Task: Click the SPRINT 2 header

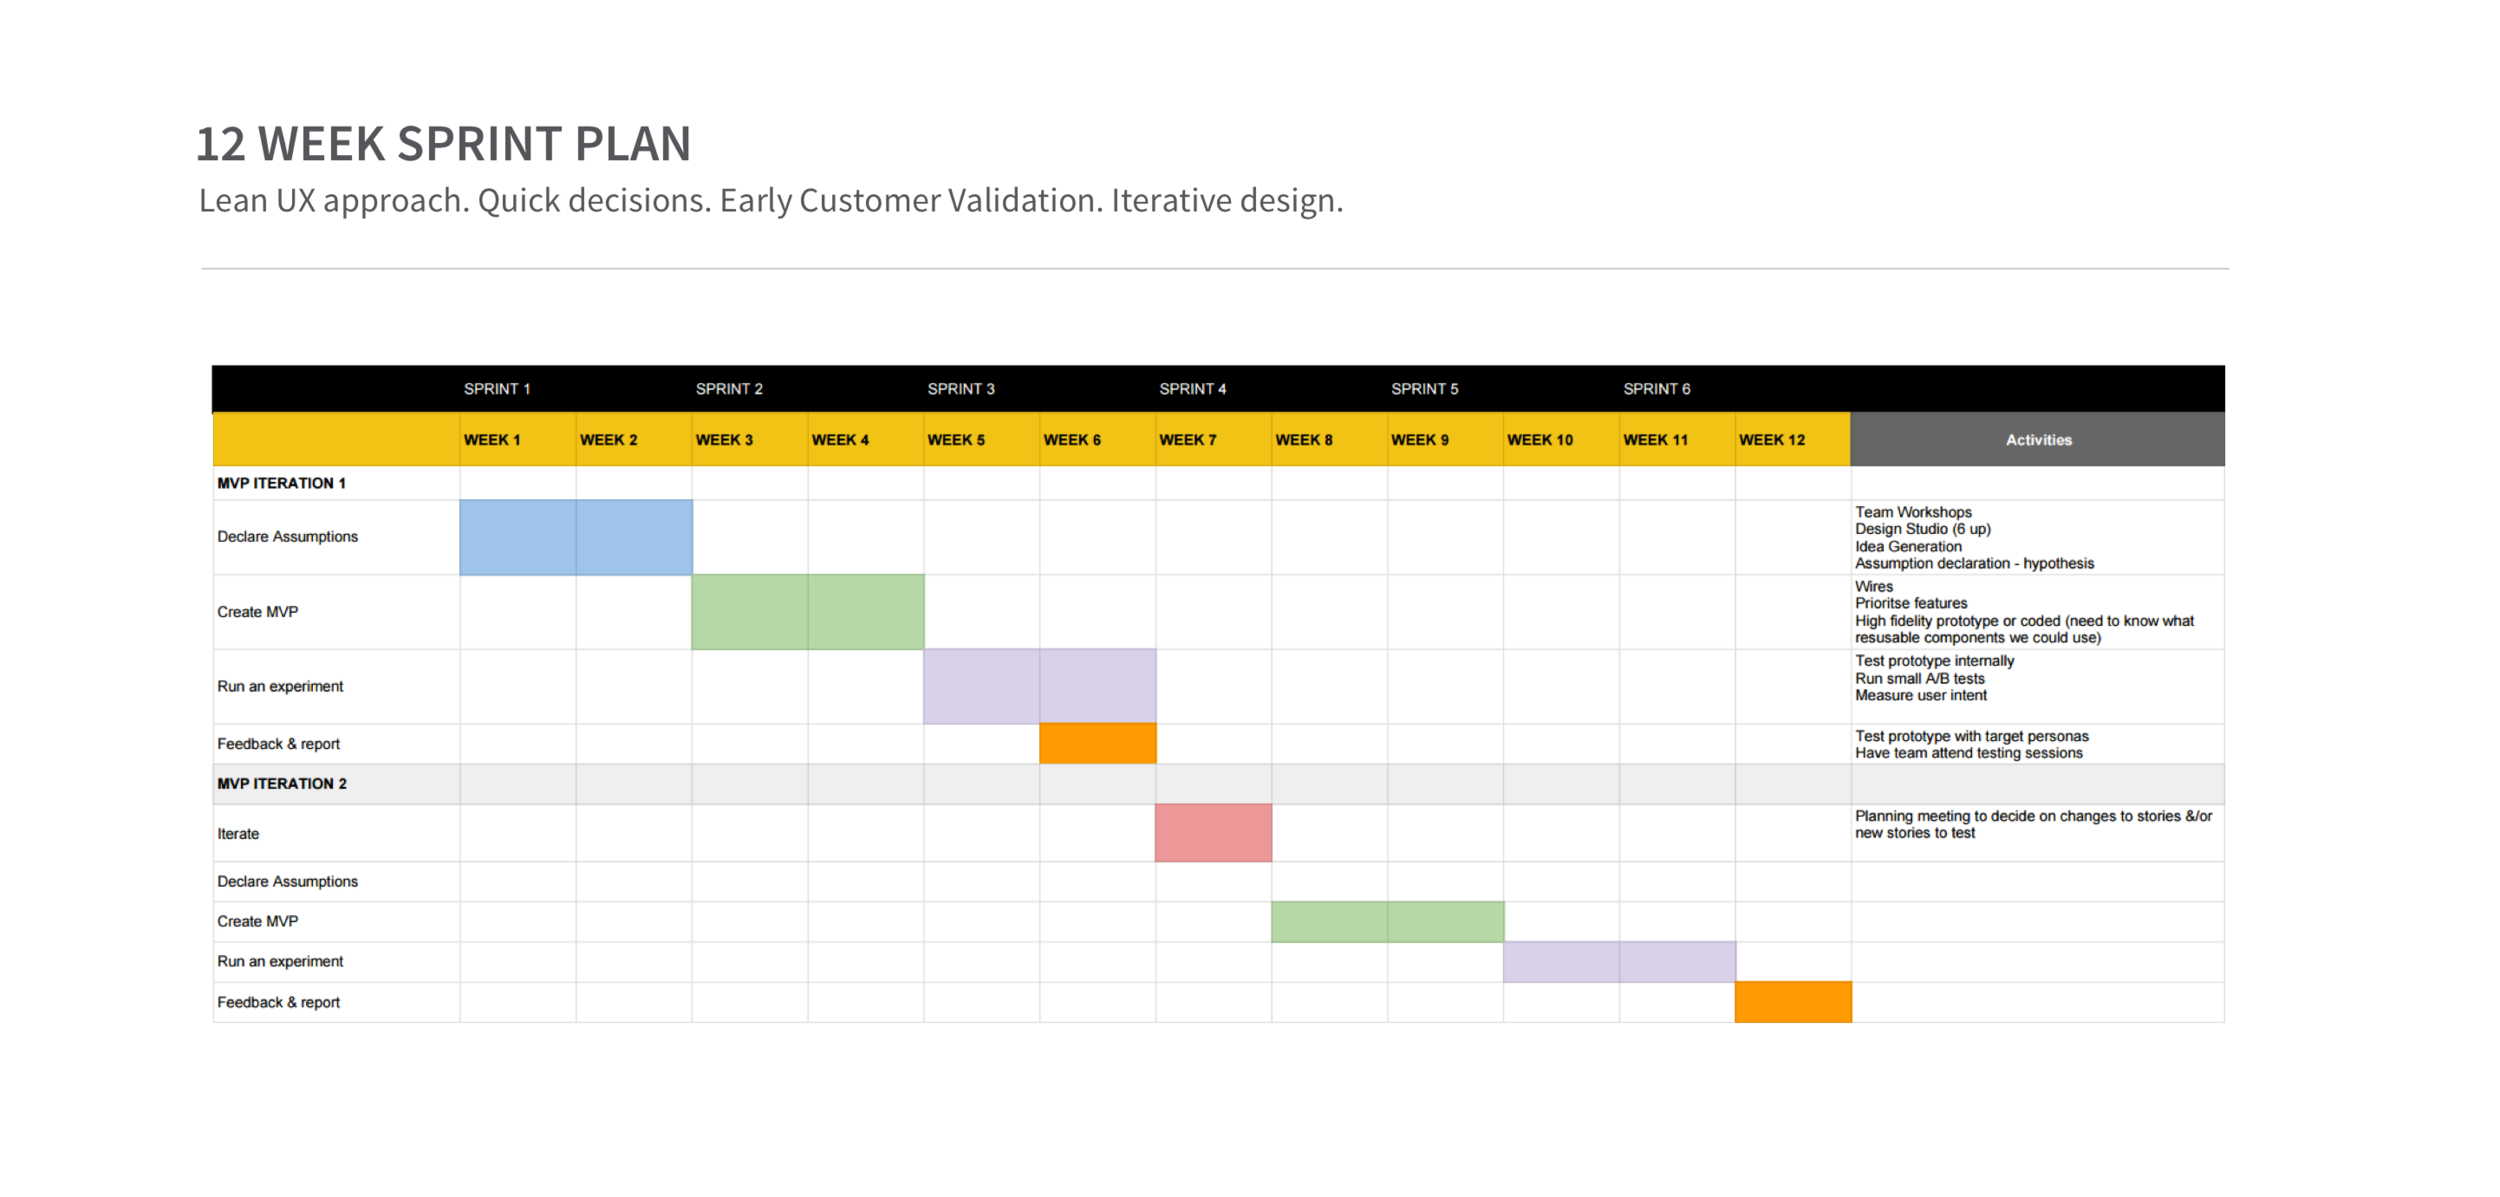Action: (x=729, y=389)
